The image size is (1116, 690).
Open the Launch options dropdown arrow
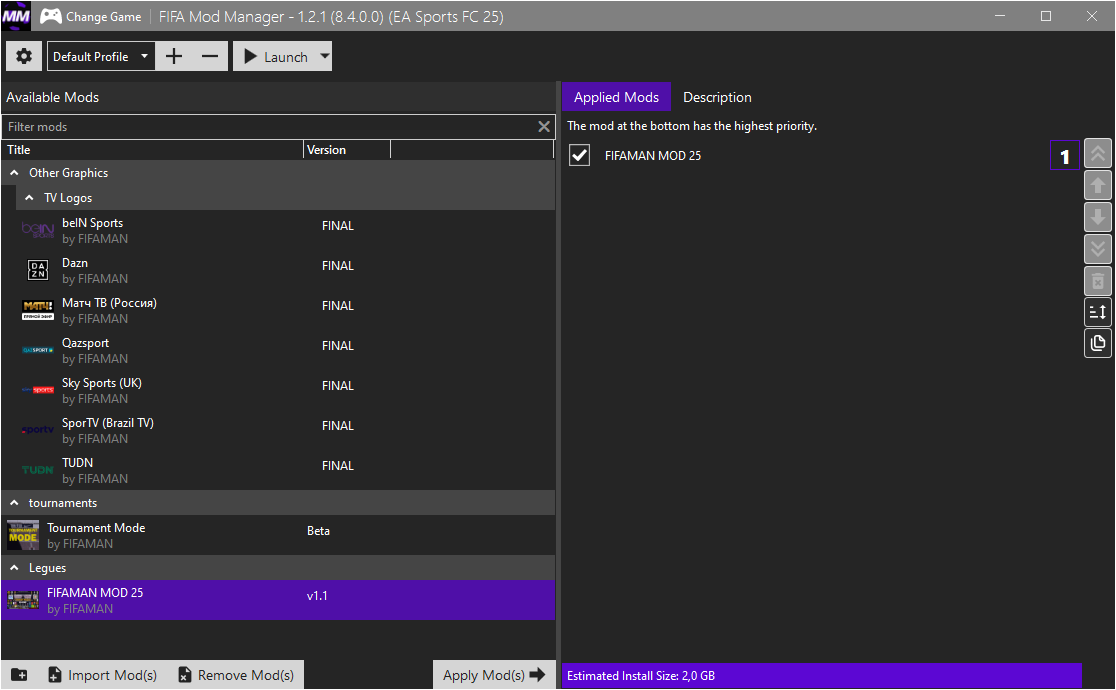click(x=324, y=56)
